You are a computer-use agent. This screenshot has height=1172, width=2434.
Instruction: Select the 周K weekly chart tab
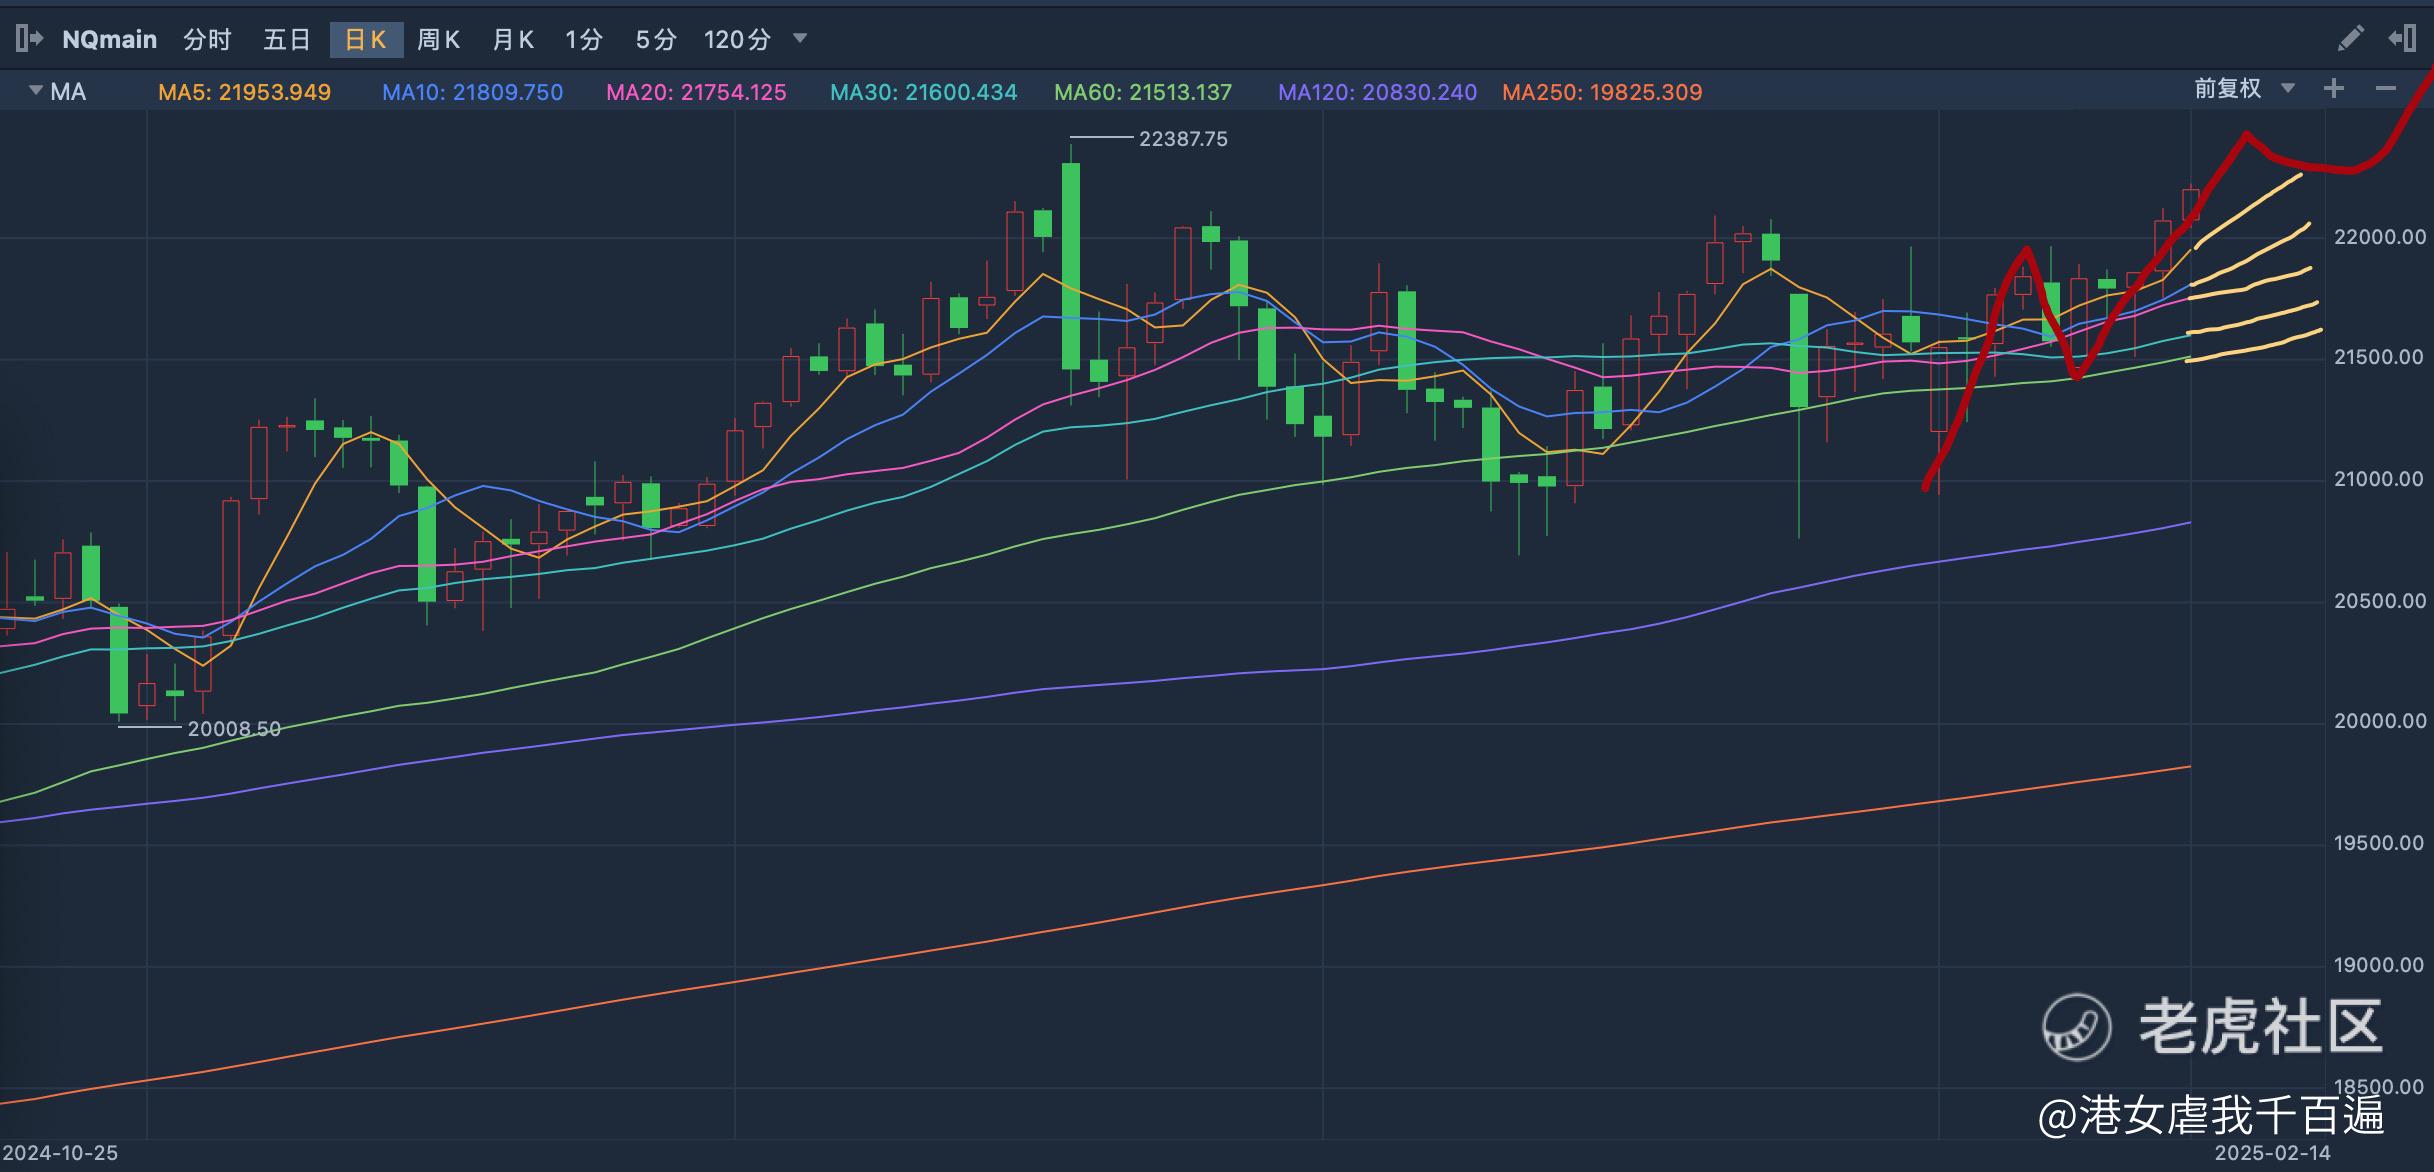point(438,39)
